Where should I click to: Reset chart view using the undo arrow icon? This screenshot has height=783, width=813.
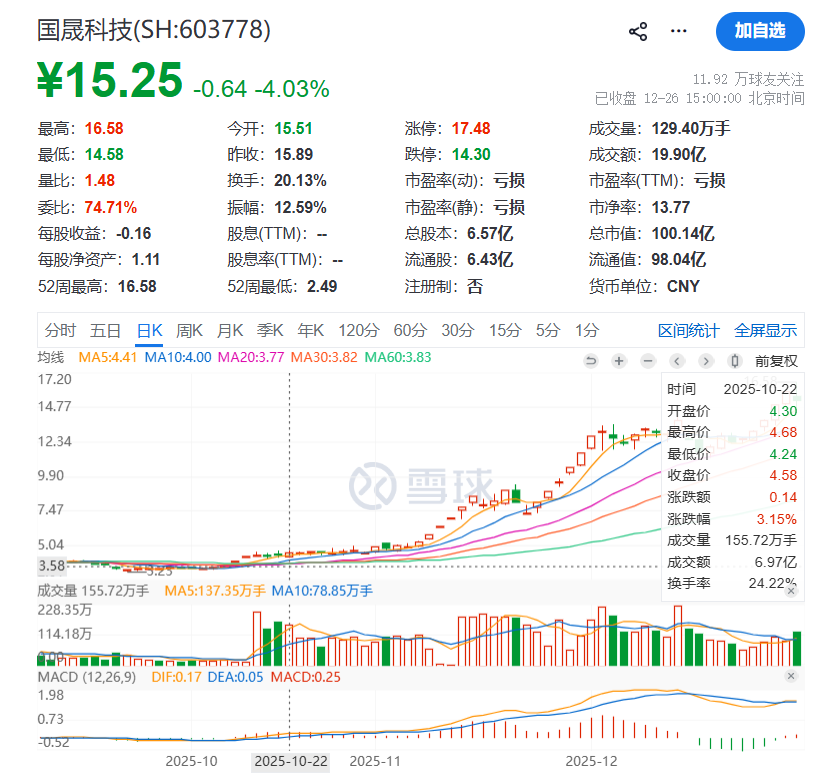click(590, 361)
